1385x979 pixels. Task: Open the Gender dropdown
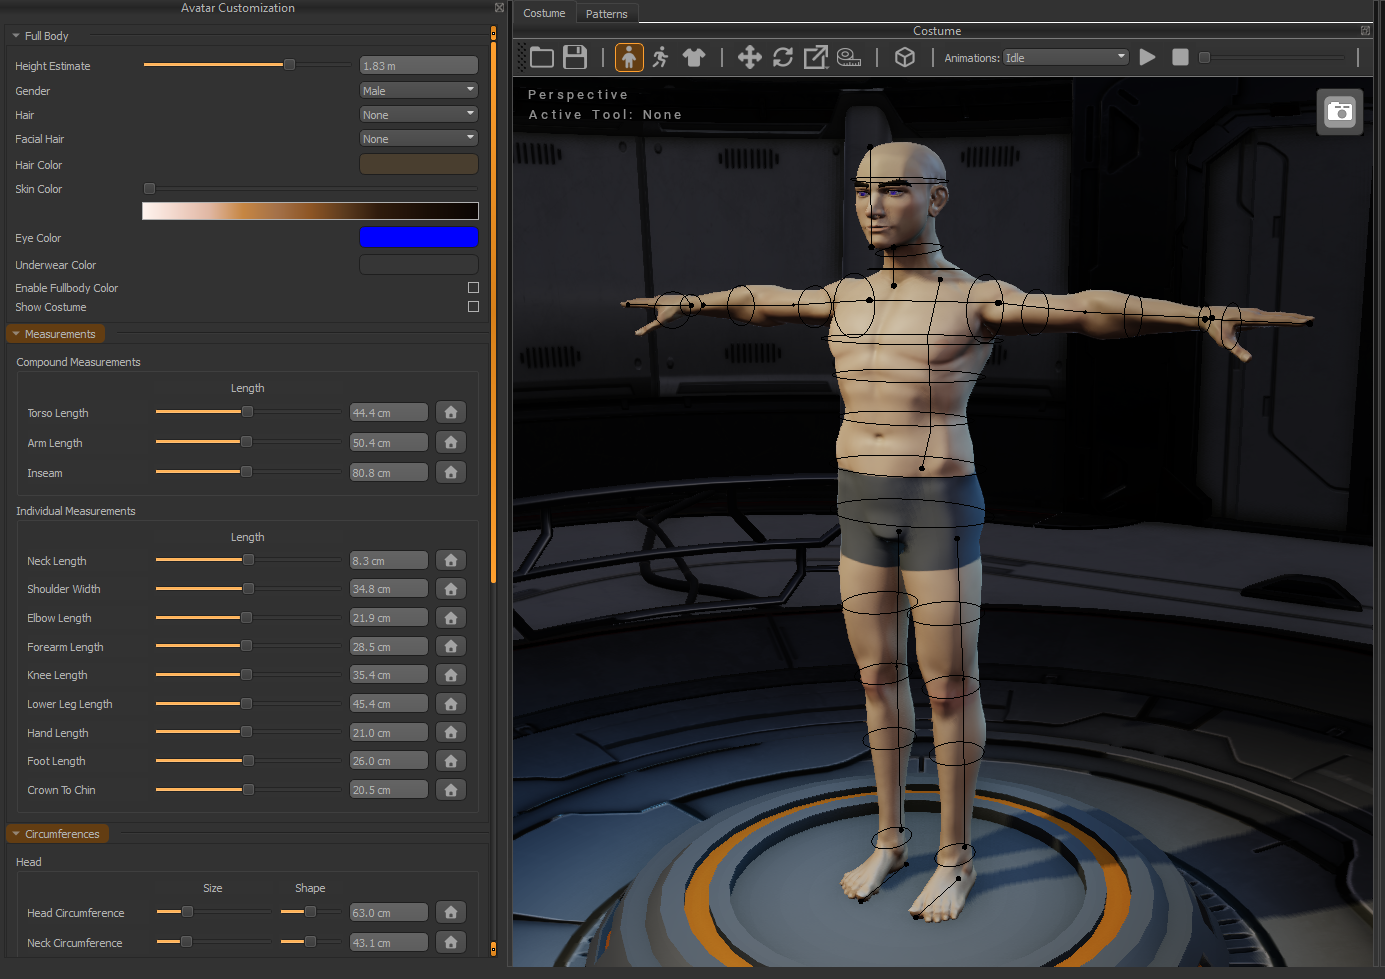click(x=418, y=90)
